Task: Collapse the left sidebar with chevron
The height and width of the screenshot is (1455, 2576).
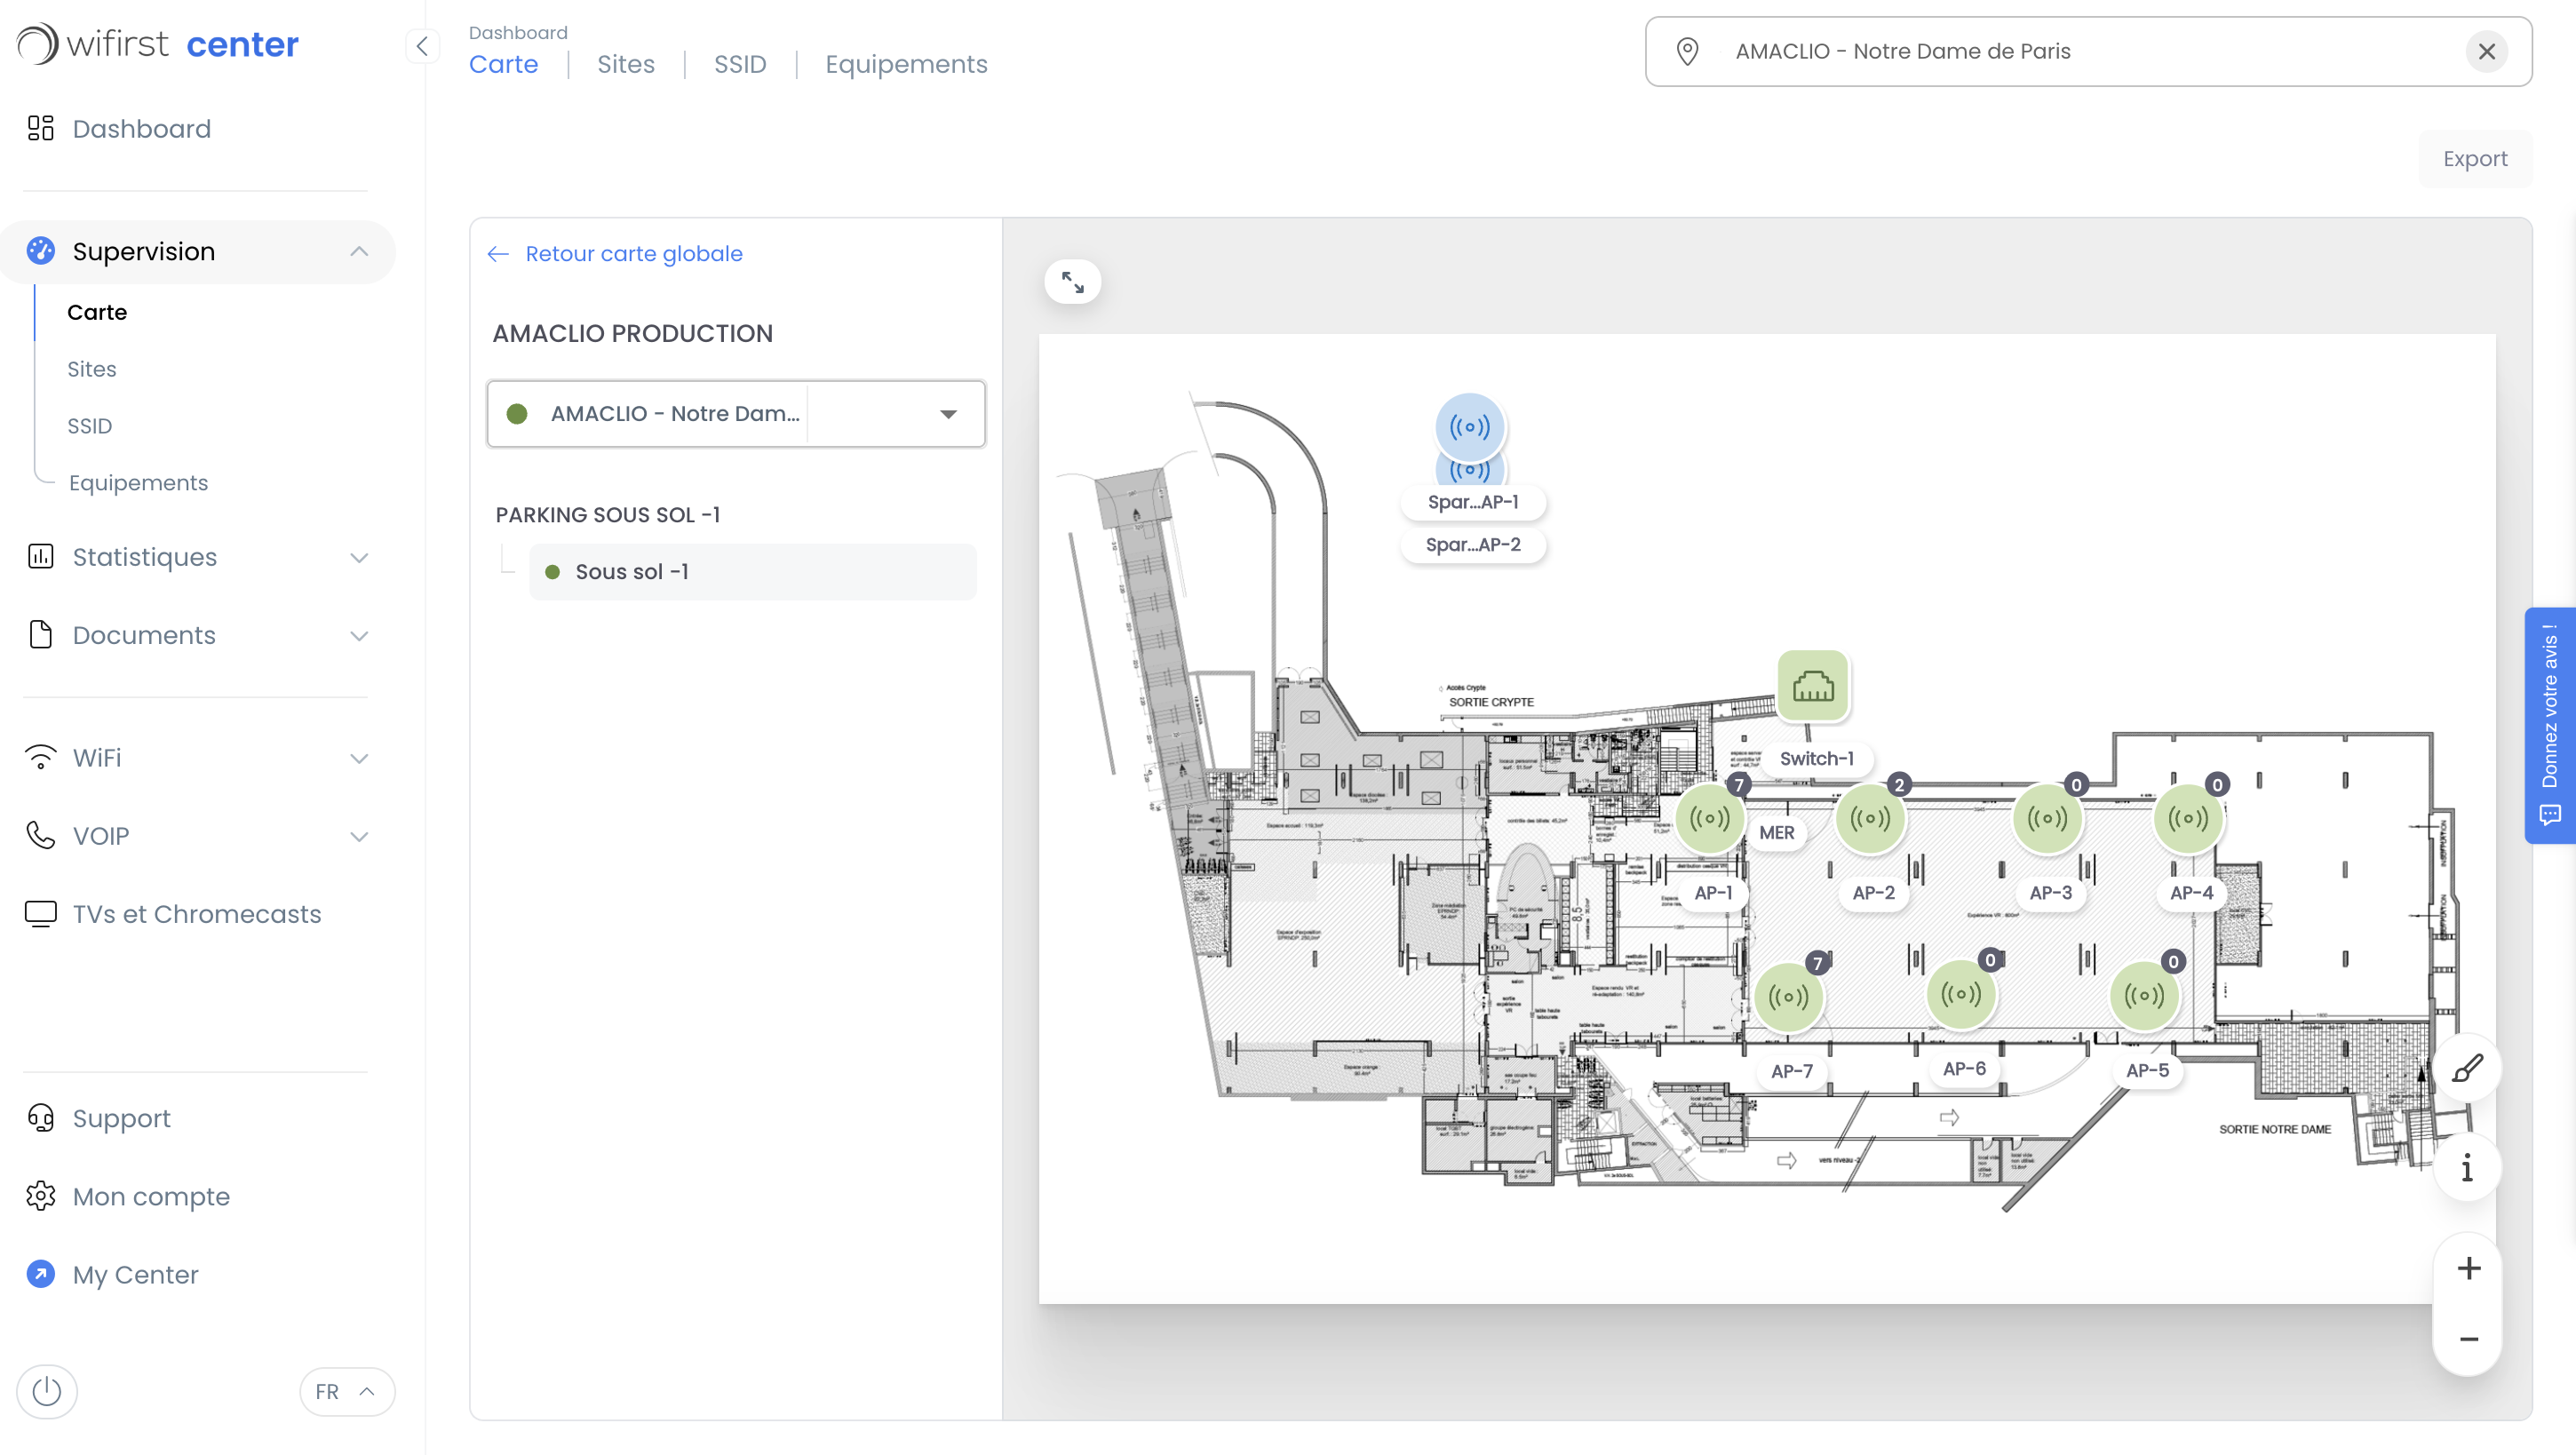Action: pyautogui.click(x=422, y=46)
